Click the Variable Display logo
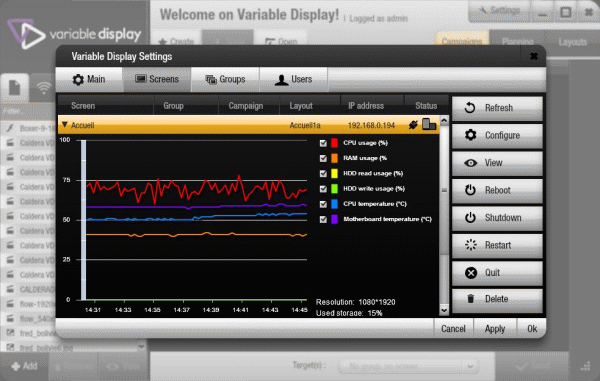600x381 pixels. tap(75, 34)
